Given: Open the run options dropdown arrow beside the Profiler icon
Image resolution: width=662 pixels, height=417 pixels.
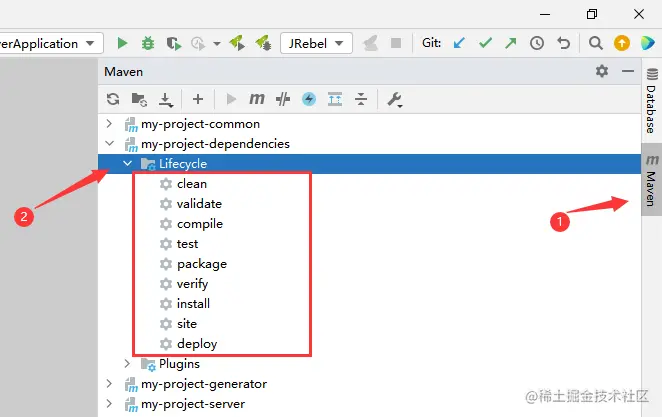Looking at the screenshot, I should [x=217, y=43].
